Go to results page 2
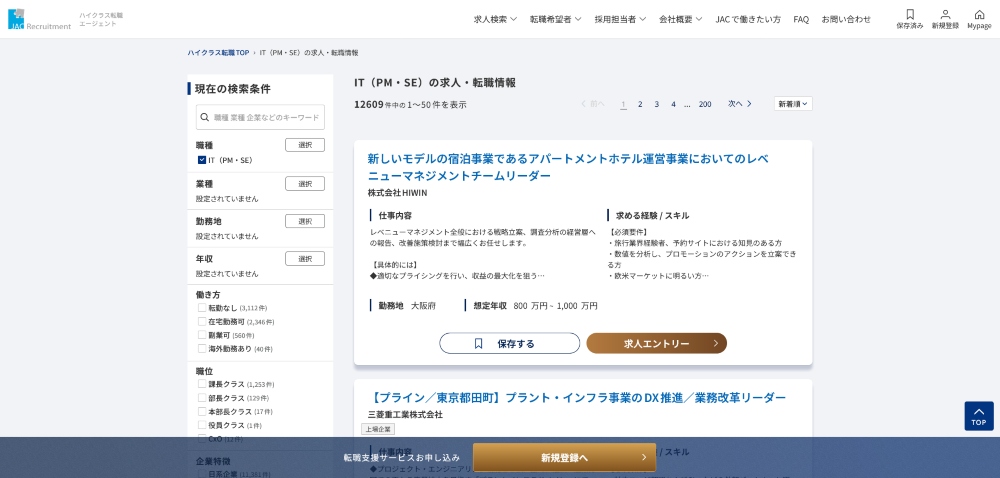The image size is (1000, 478). [640, 104]
